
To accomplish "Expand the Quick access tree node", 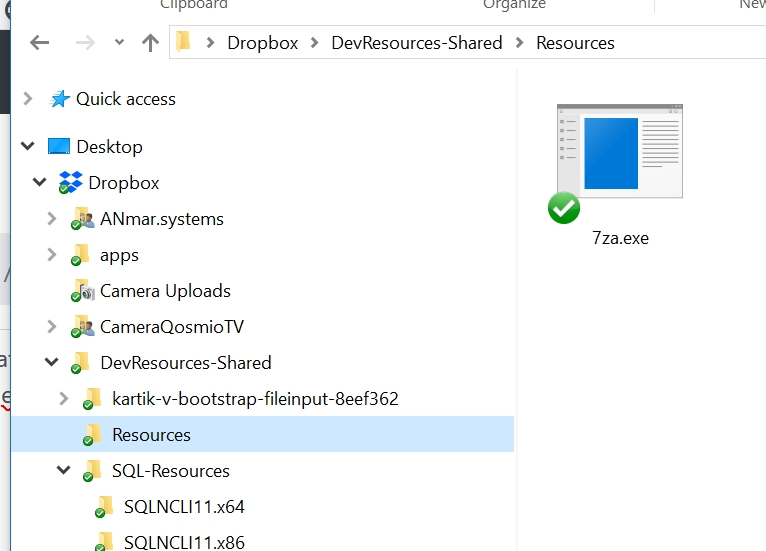I will pos(28,99).
